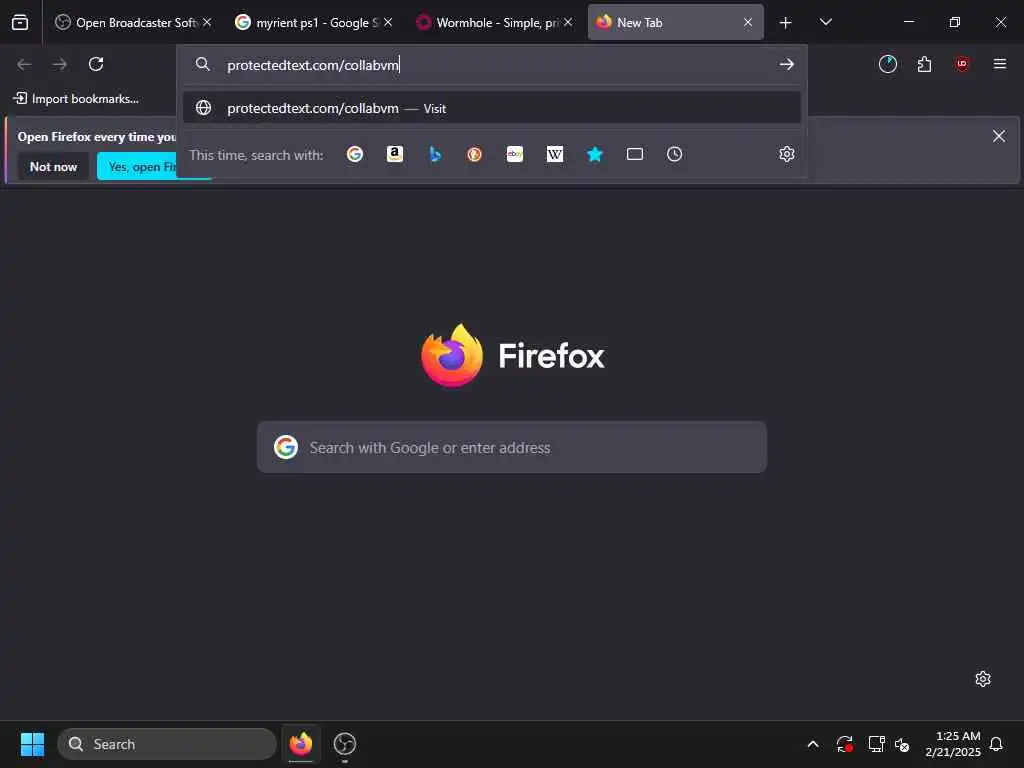Reload the current page

pyautogui.click(x=96, y=64)
